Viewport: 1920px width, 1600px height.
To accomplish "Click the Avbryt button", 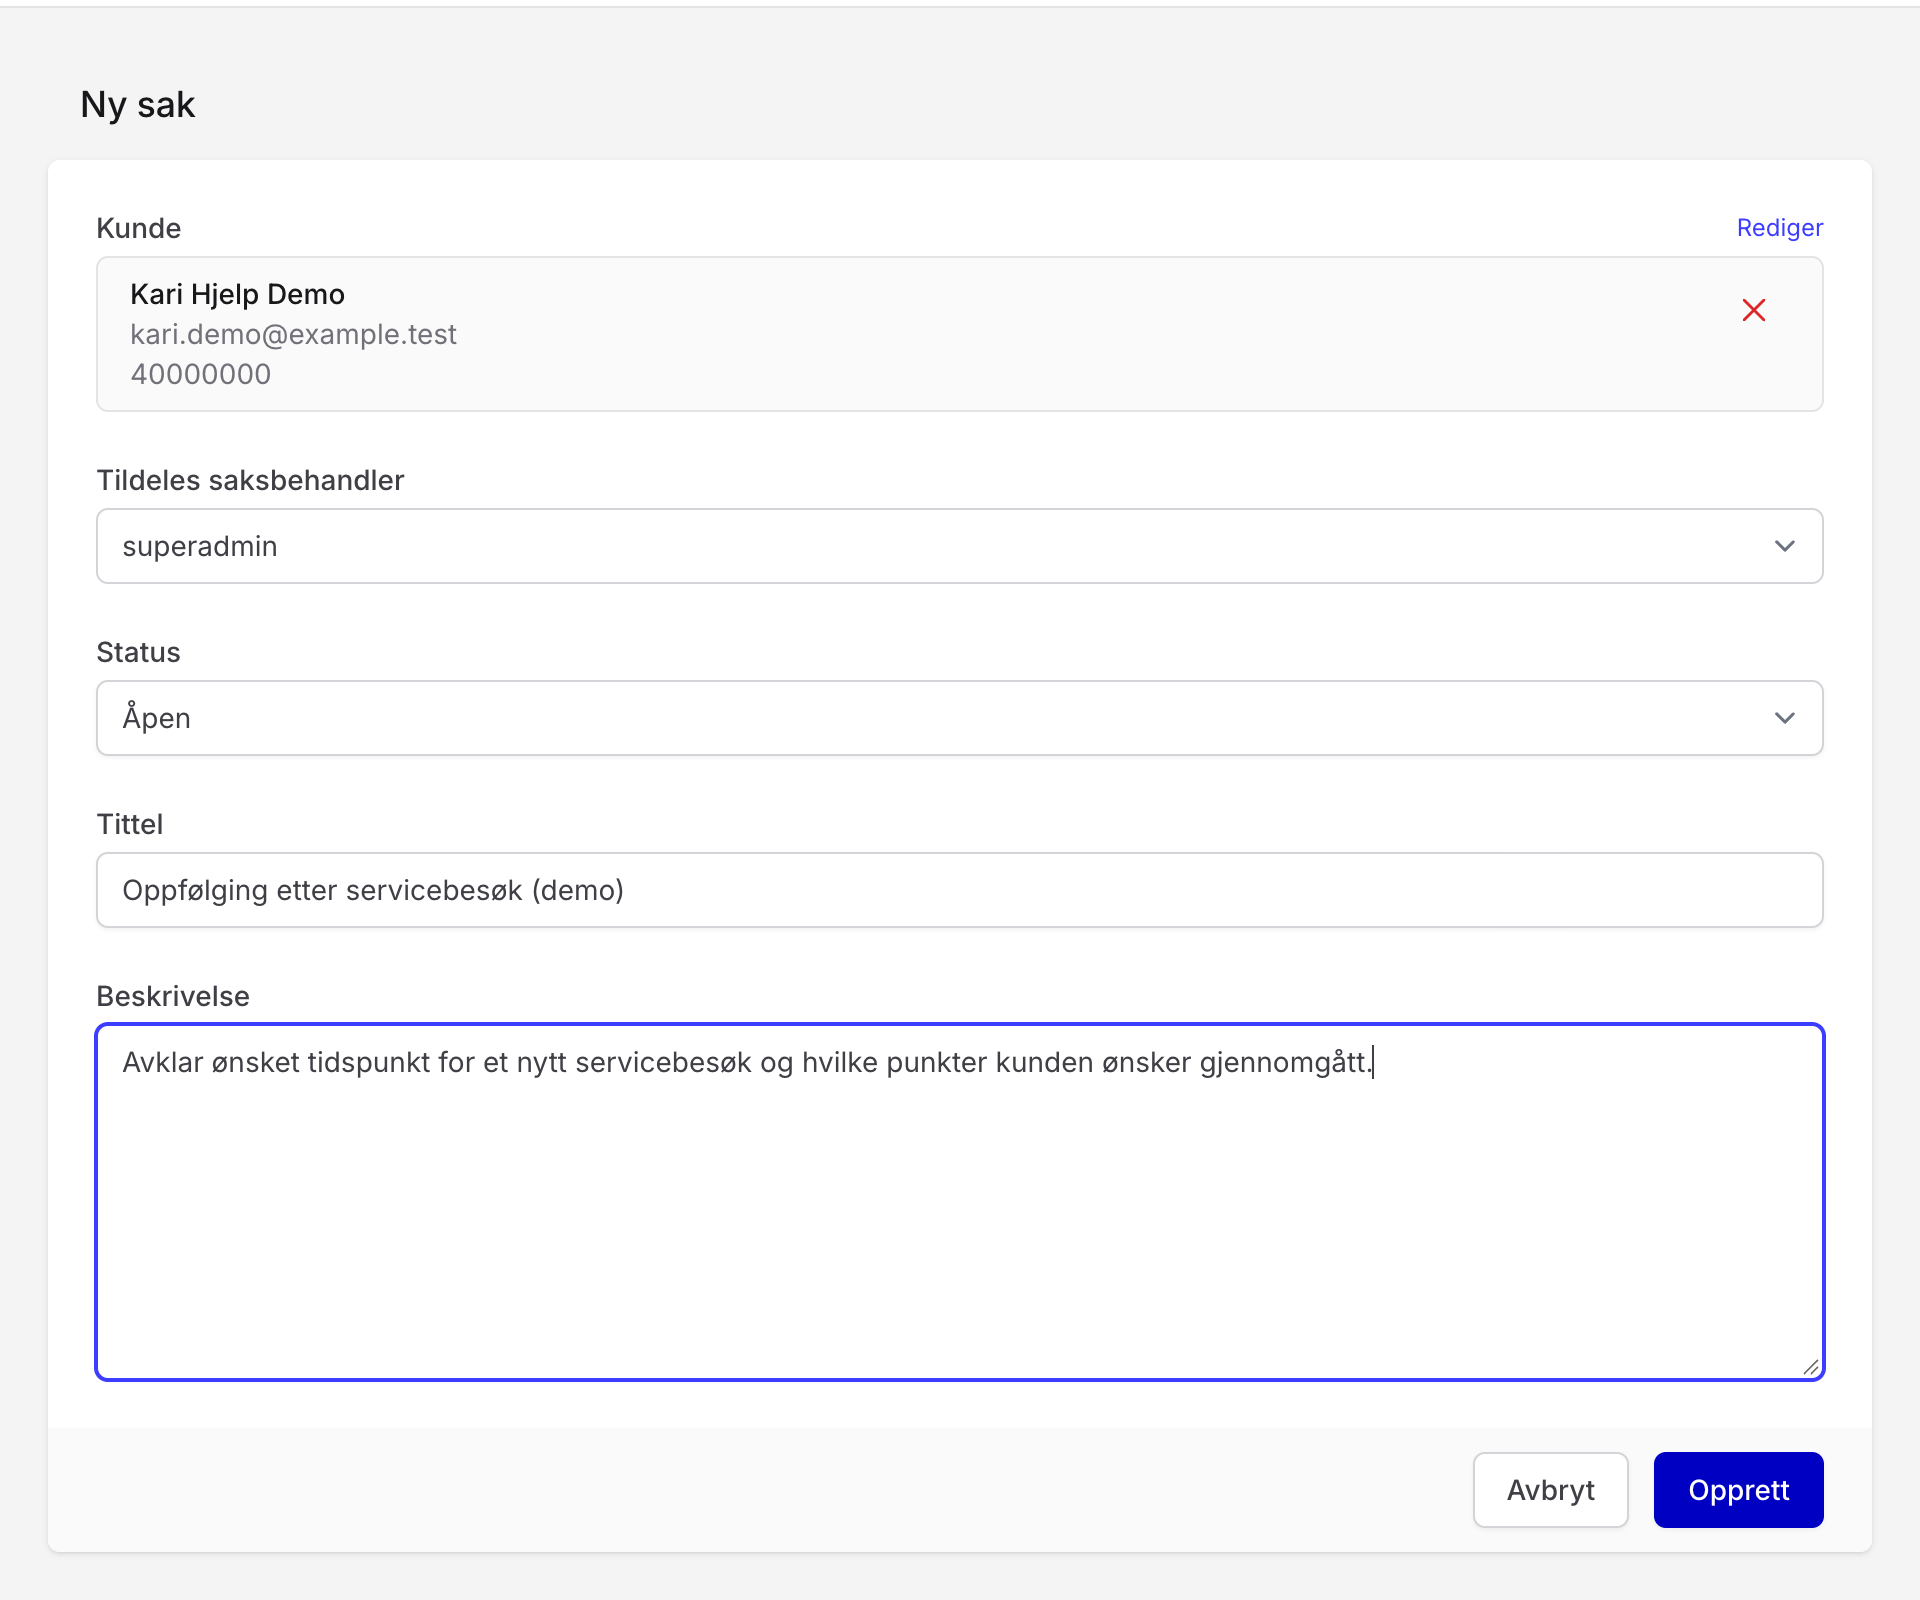I will (1550, 1490).
